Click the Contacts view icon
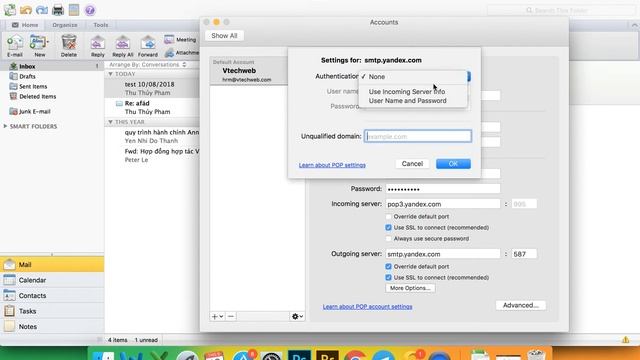640x360 pixels. [x=9, y=296]
